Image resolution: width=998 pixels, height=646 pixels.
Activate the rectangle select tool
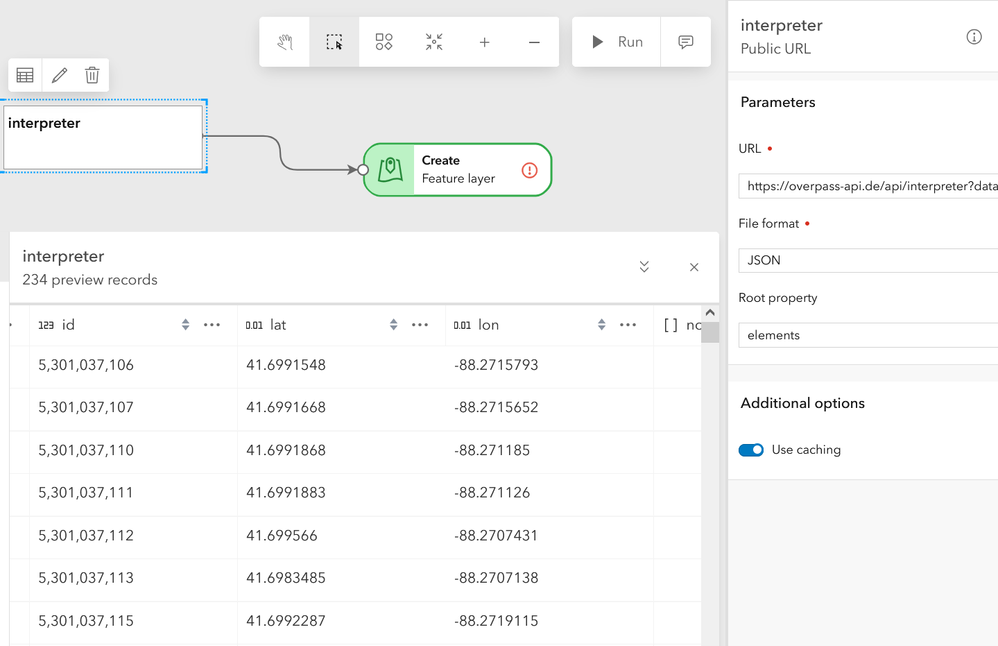tap(334, 42)
